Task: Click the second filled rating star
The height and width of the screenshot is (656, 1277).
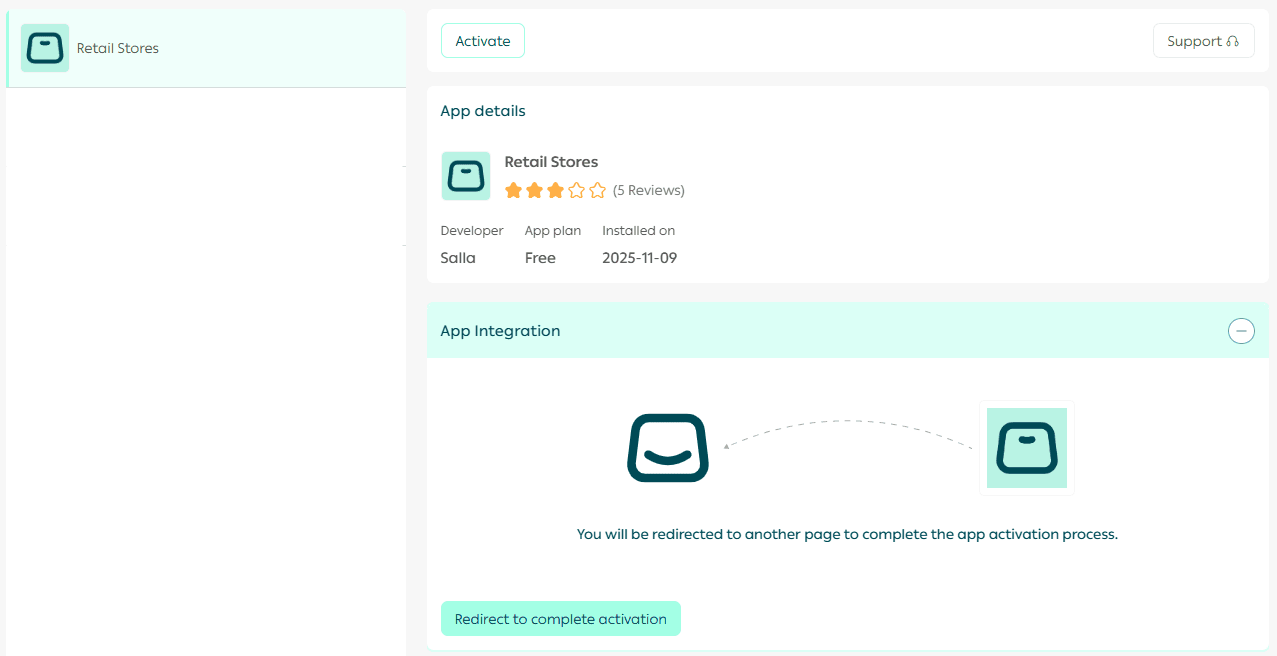Action: 535,190
